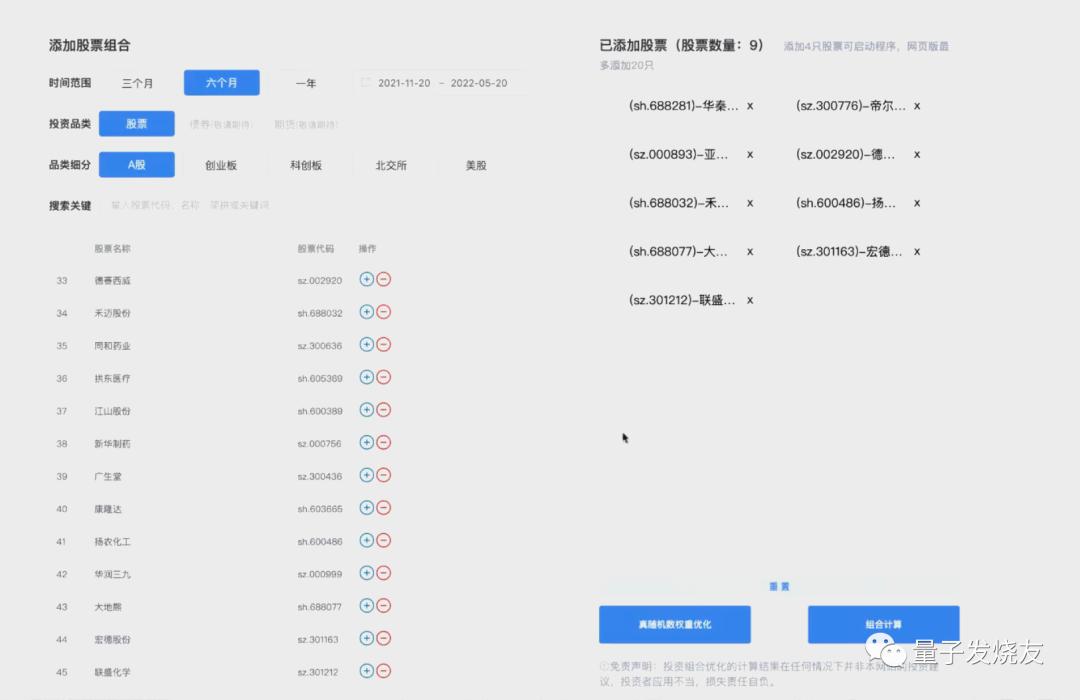Click the 股票代码 column header
Image resolution: width=1080 pixels, height=700 pixels.
click(x=315, y=249)
